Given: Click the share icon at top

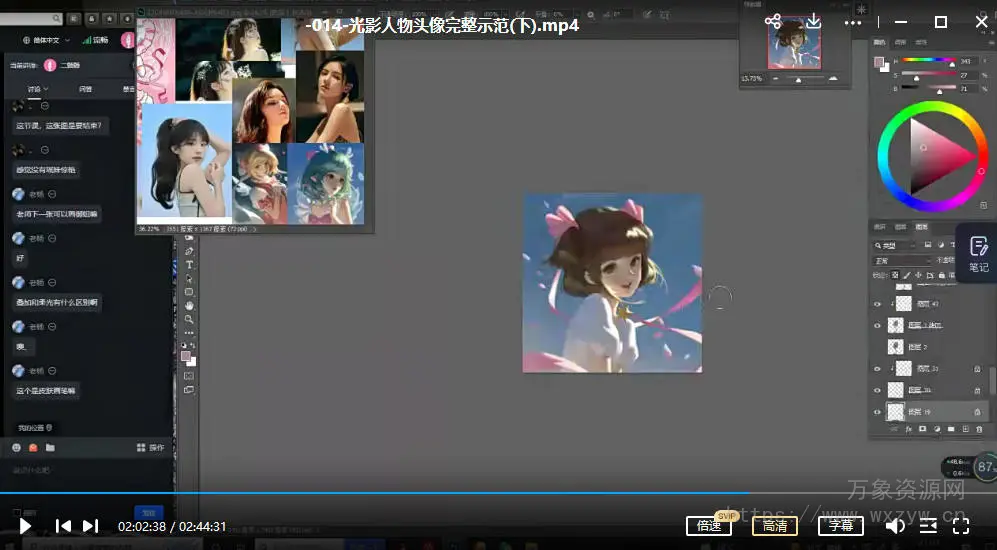Looking at the screenshot, I should point(773,21).
